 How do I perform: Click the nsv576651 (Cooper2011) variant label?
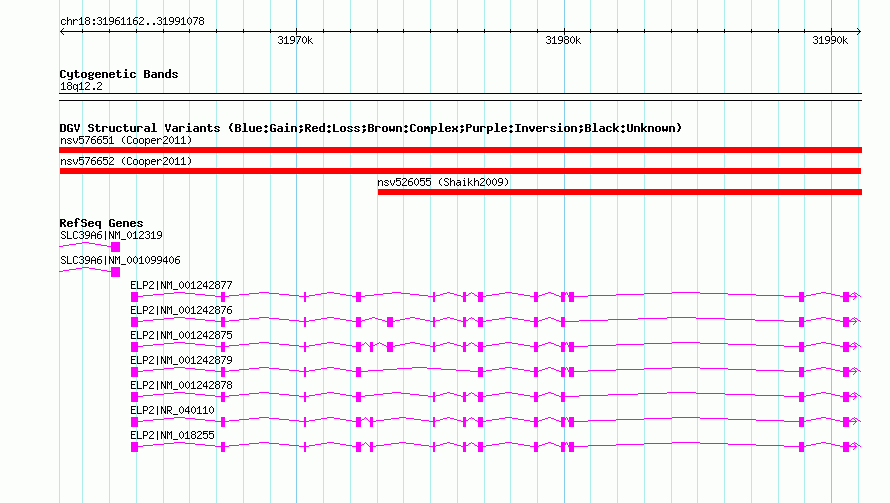(x=126, y=140)
